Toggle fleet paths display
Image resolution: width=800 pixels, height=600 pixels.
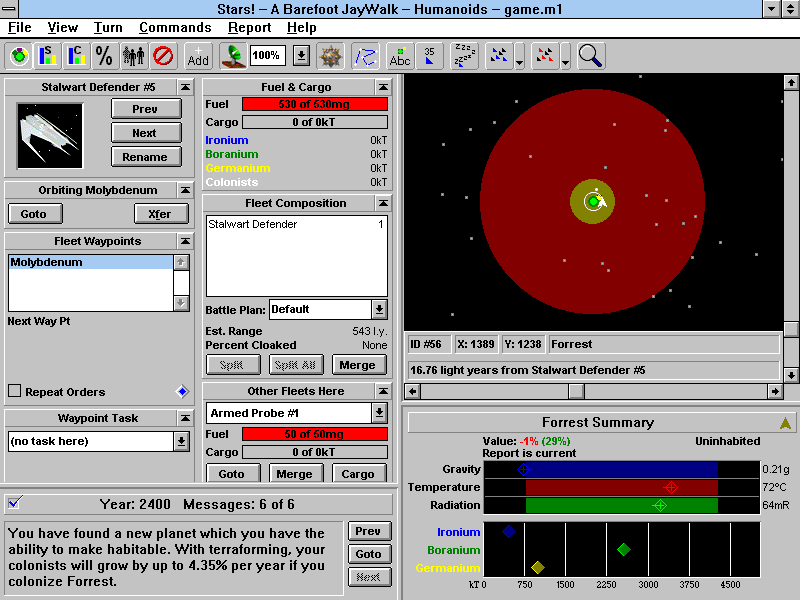click(x=365, y=56)
